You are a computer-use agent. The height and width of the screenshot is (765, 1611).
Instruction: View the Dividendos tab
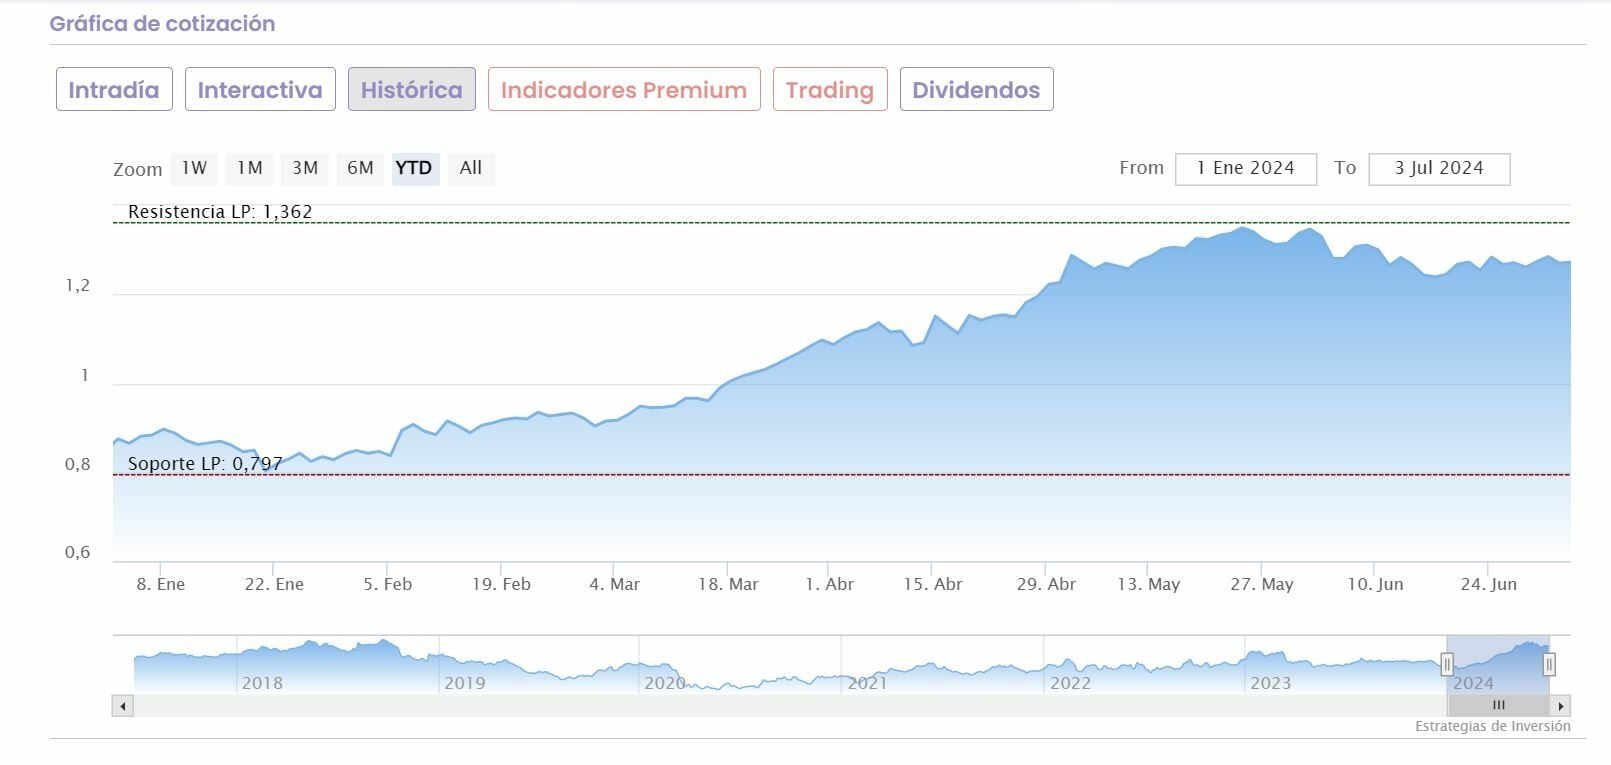976,90
